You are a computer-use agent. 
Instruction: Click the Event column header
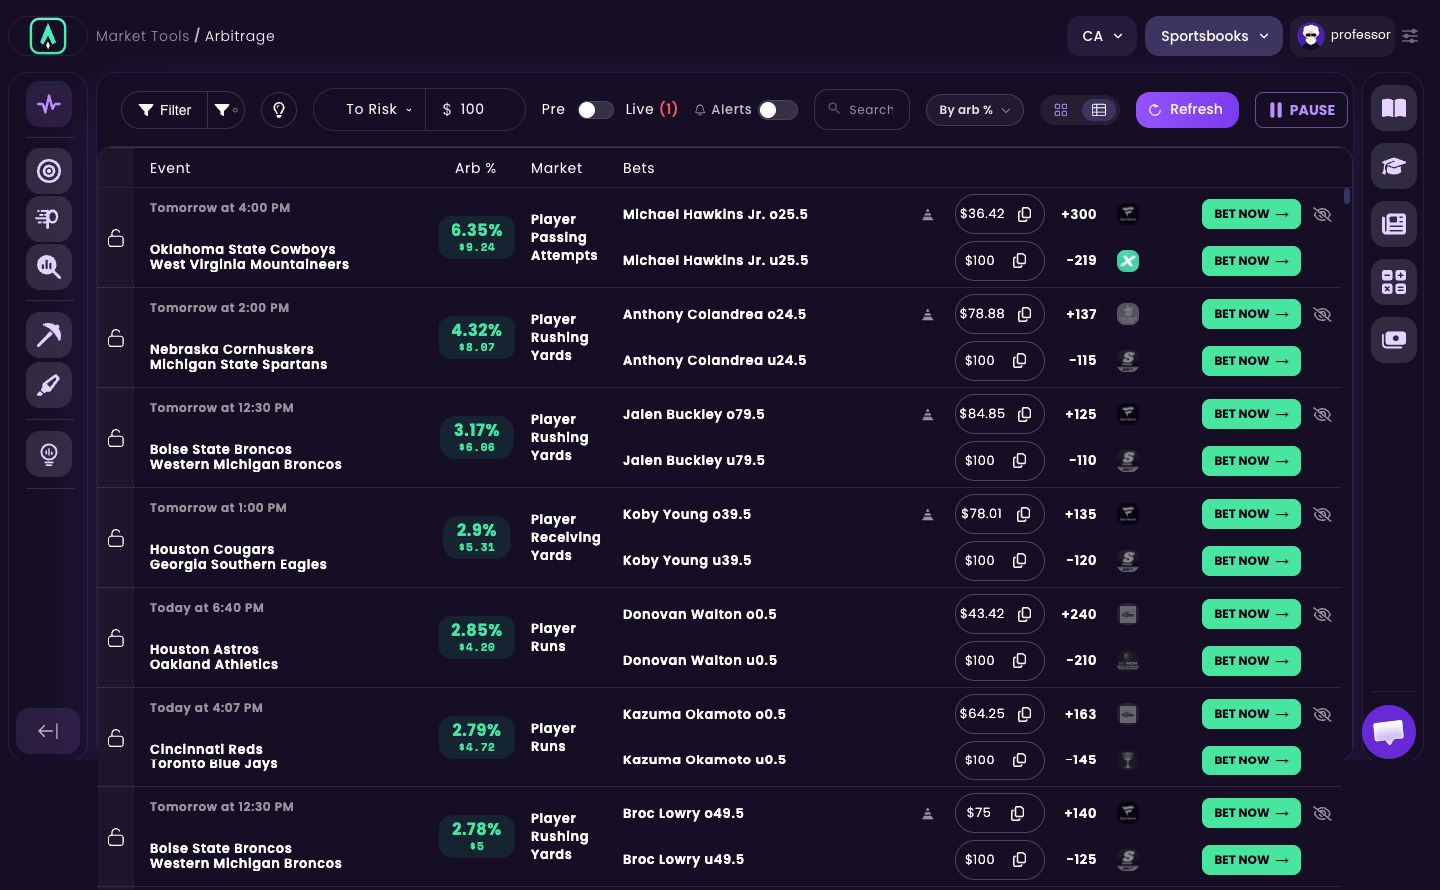click(170, 168)
